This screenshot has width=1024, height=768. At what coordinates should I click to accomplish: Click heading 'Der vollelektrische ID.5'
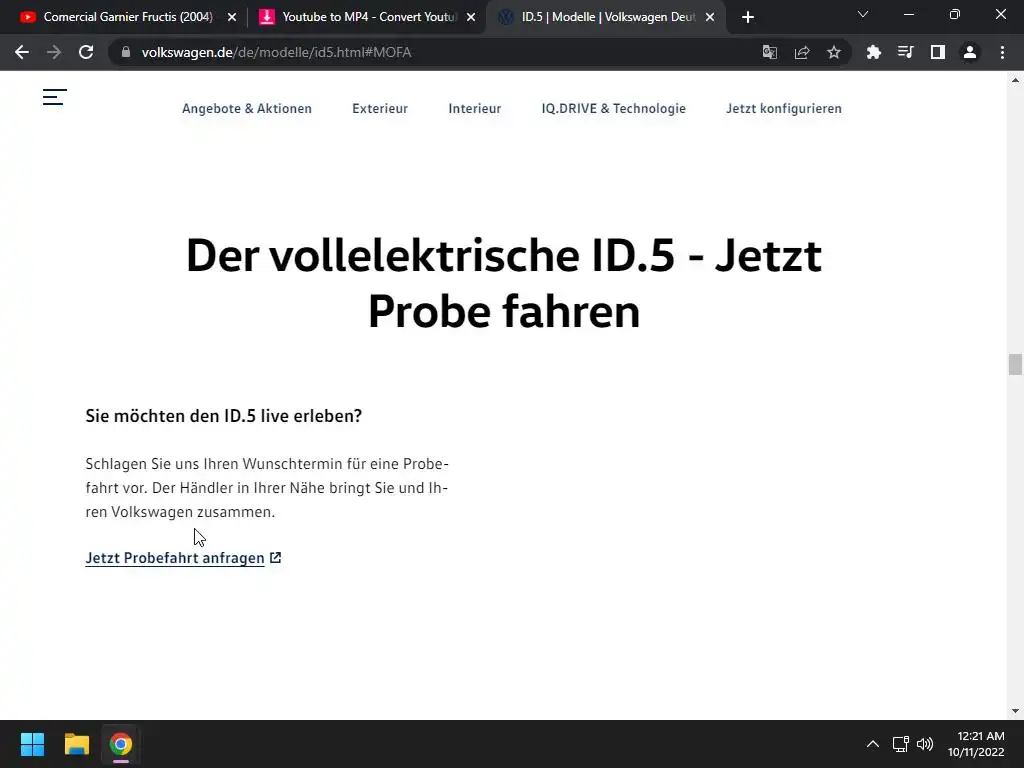504,283
